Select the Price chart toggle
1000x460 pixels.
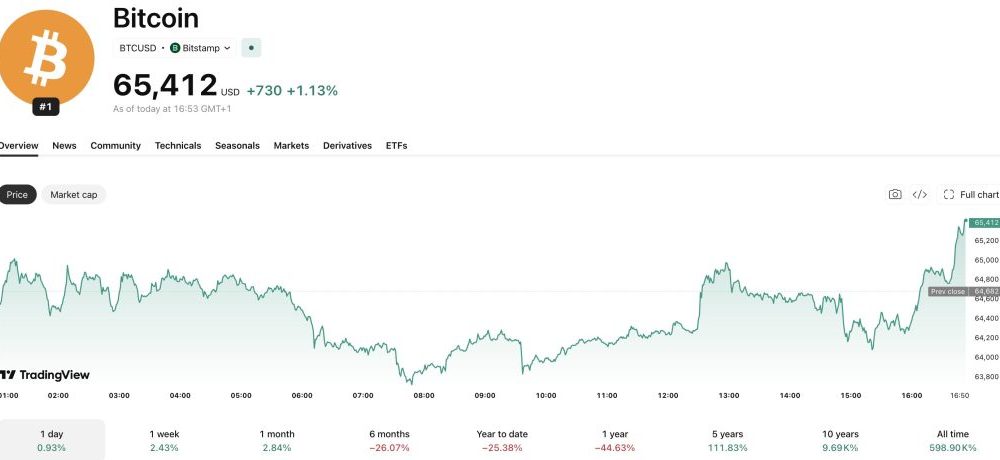(x=17, y=195)
